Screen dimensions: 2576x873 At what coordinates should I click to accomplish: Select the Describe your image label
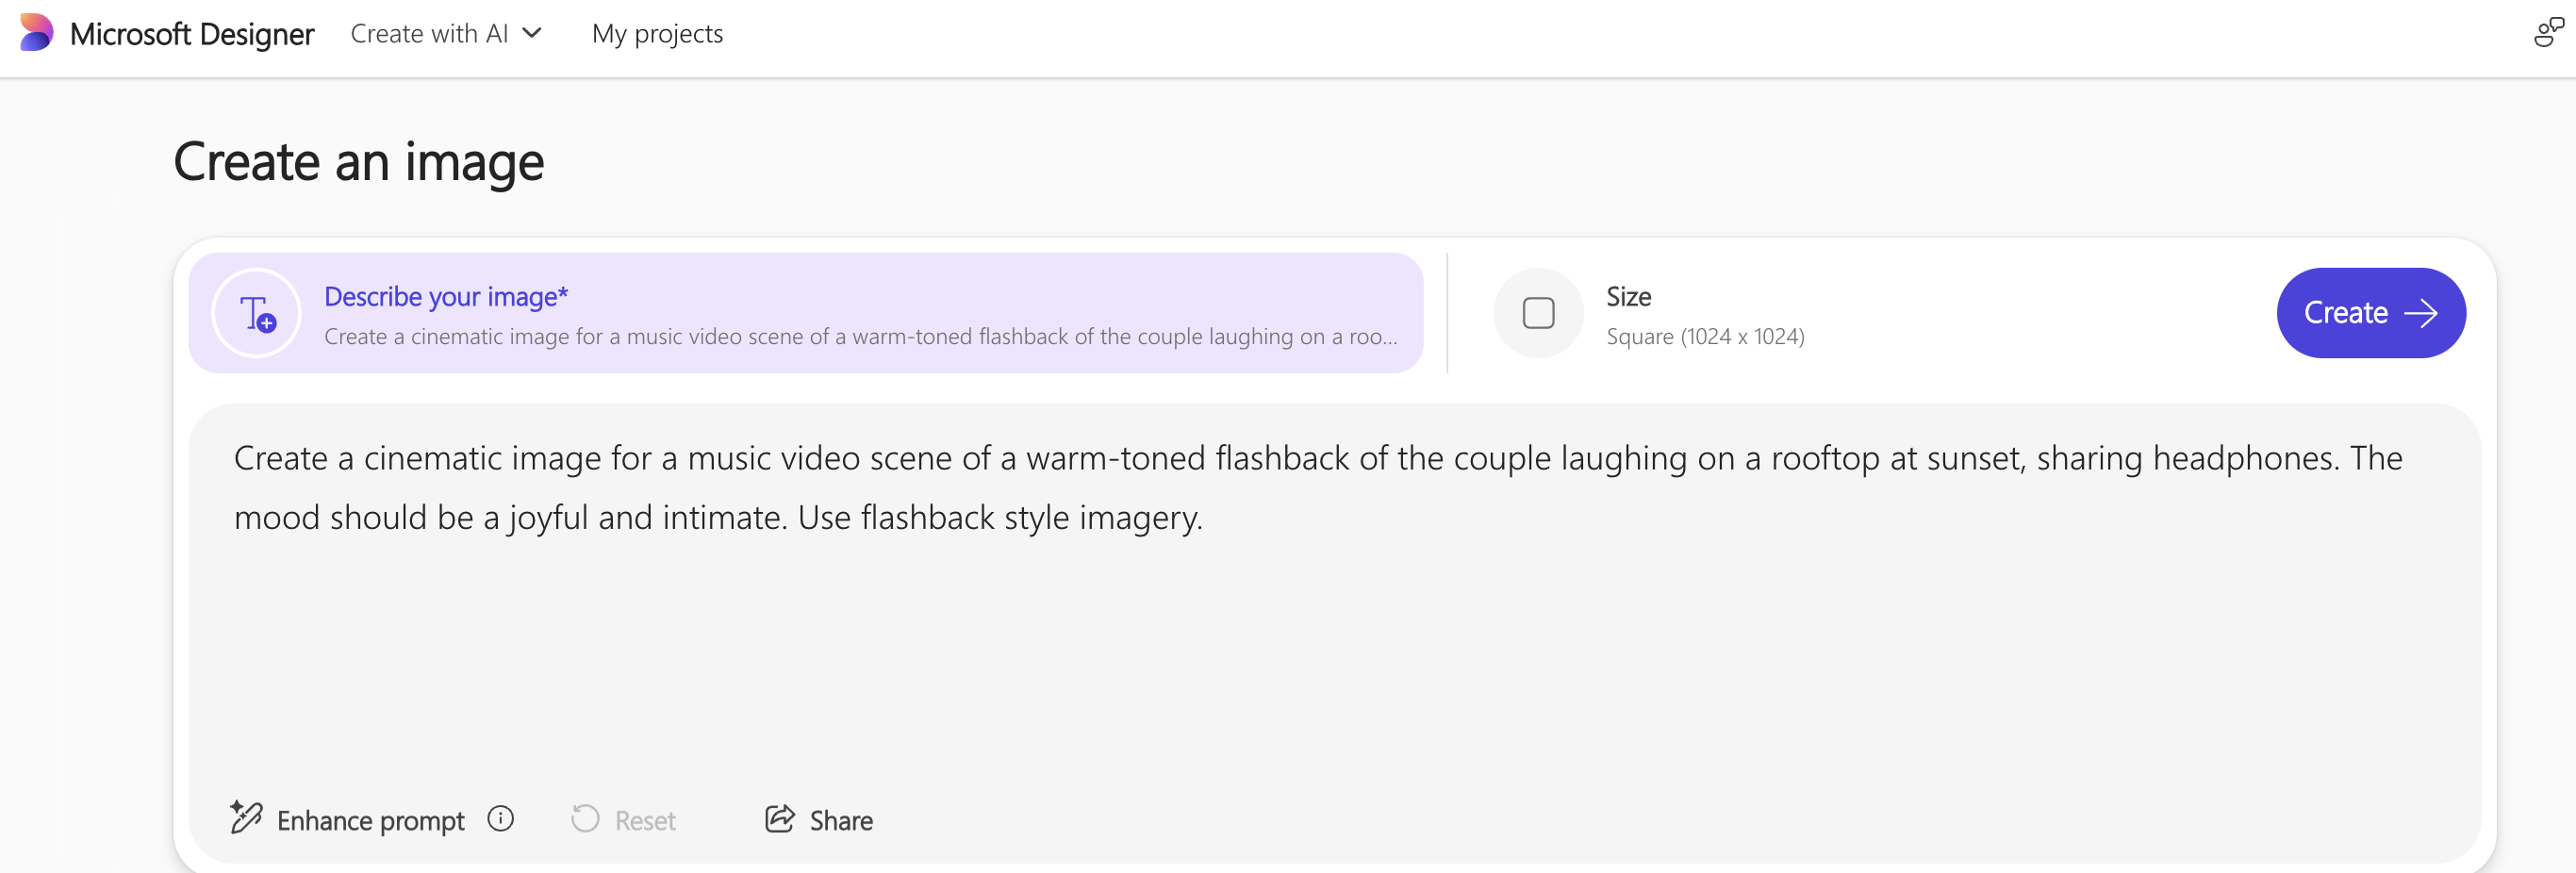[446, 296]
